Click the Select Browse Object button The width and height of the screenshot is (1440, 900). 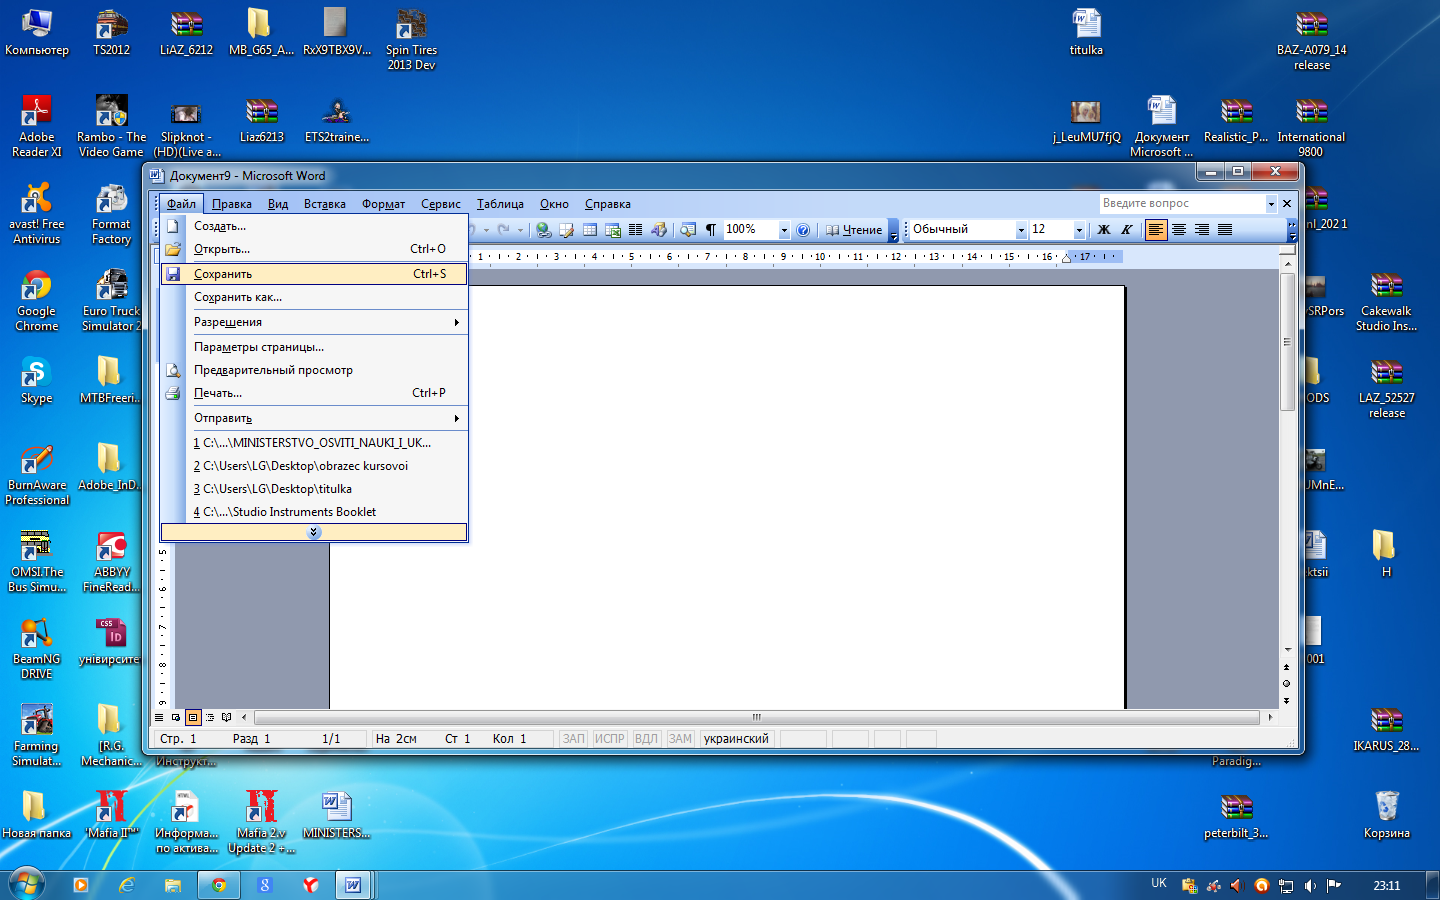click(x=1287, y=683)
